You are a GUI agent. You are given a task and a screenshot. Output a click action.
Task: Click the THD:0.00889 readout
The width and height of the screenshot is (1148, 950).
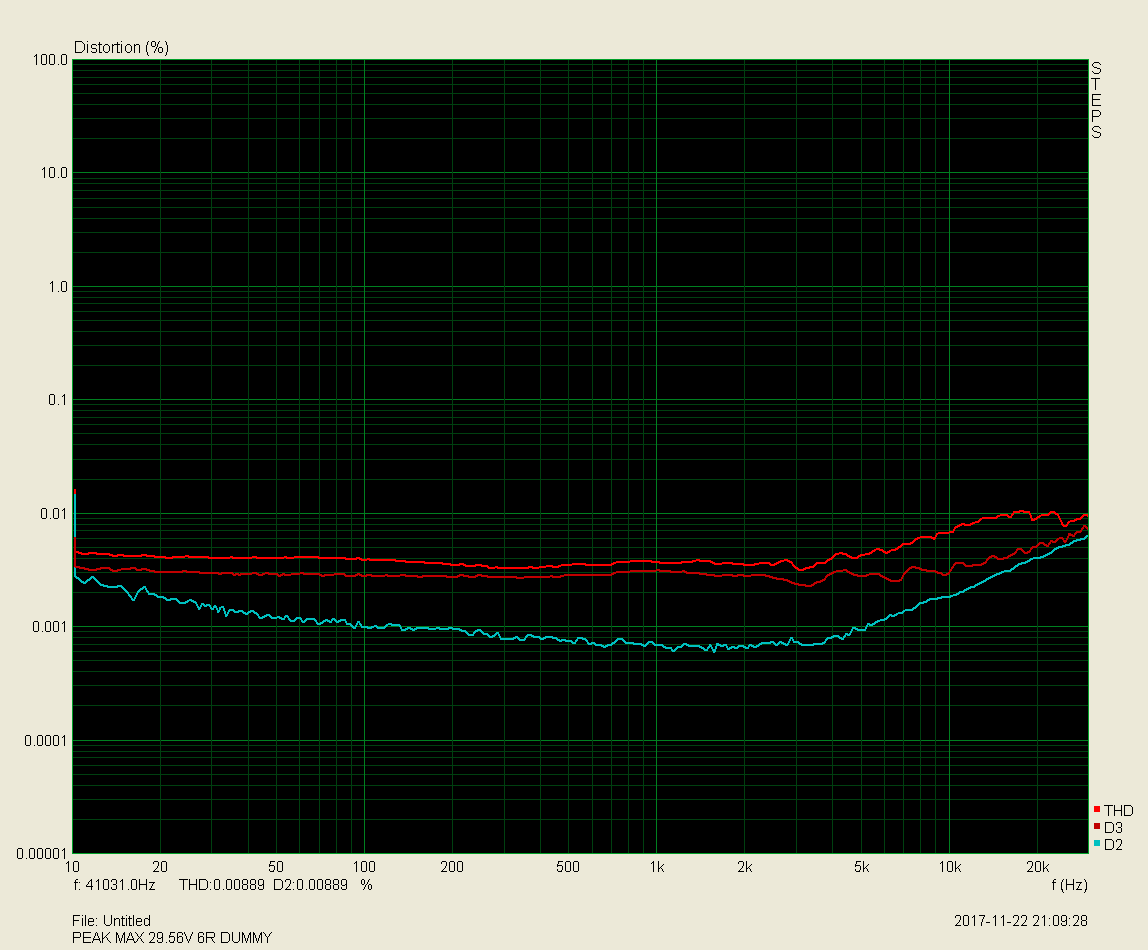pyautogui.click(x=222, y=885)
